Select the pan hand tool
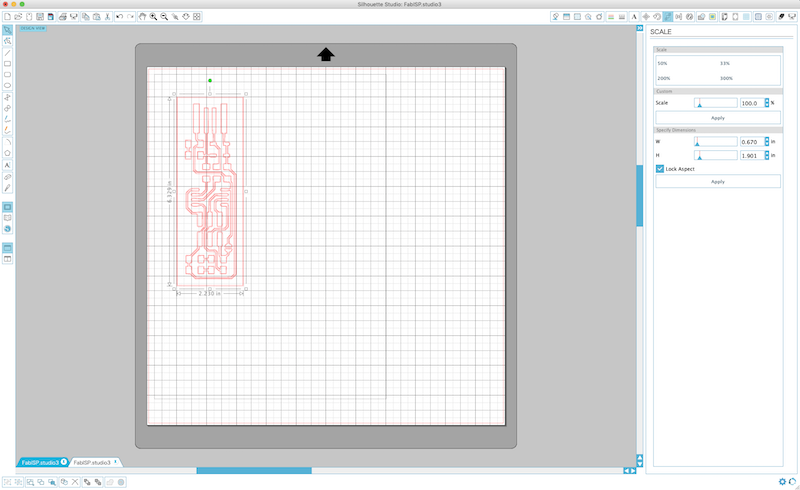This screenshot has height=490, width=800. [x=142, y=17]
